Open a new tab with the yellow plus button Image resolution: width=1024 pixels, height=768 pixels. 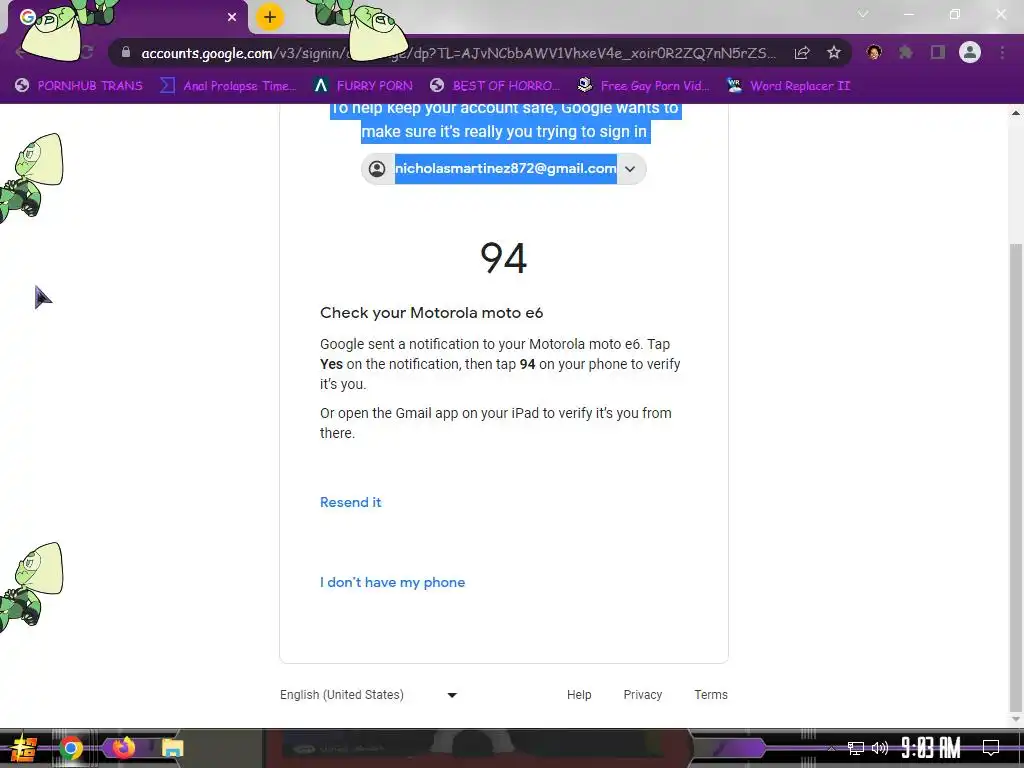[x=270, y=17]
